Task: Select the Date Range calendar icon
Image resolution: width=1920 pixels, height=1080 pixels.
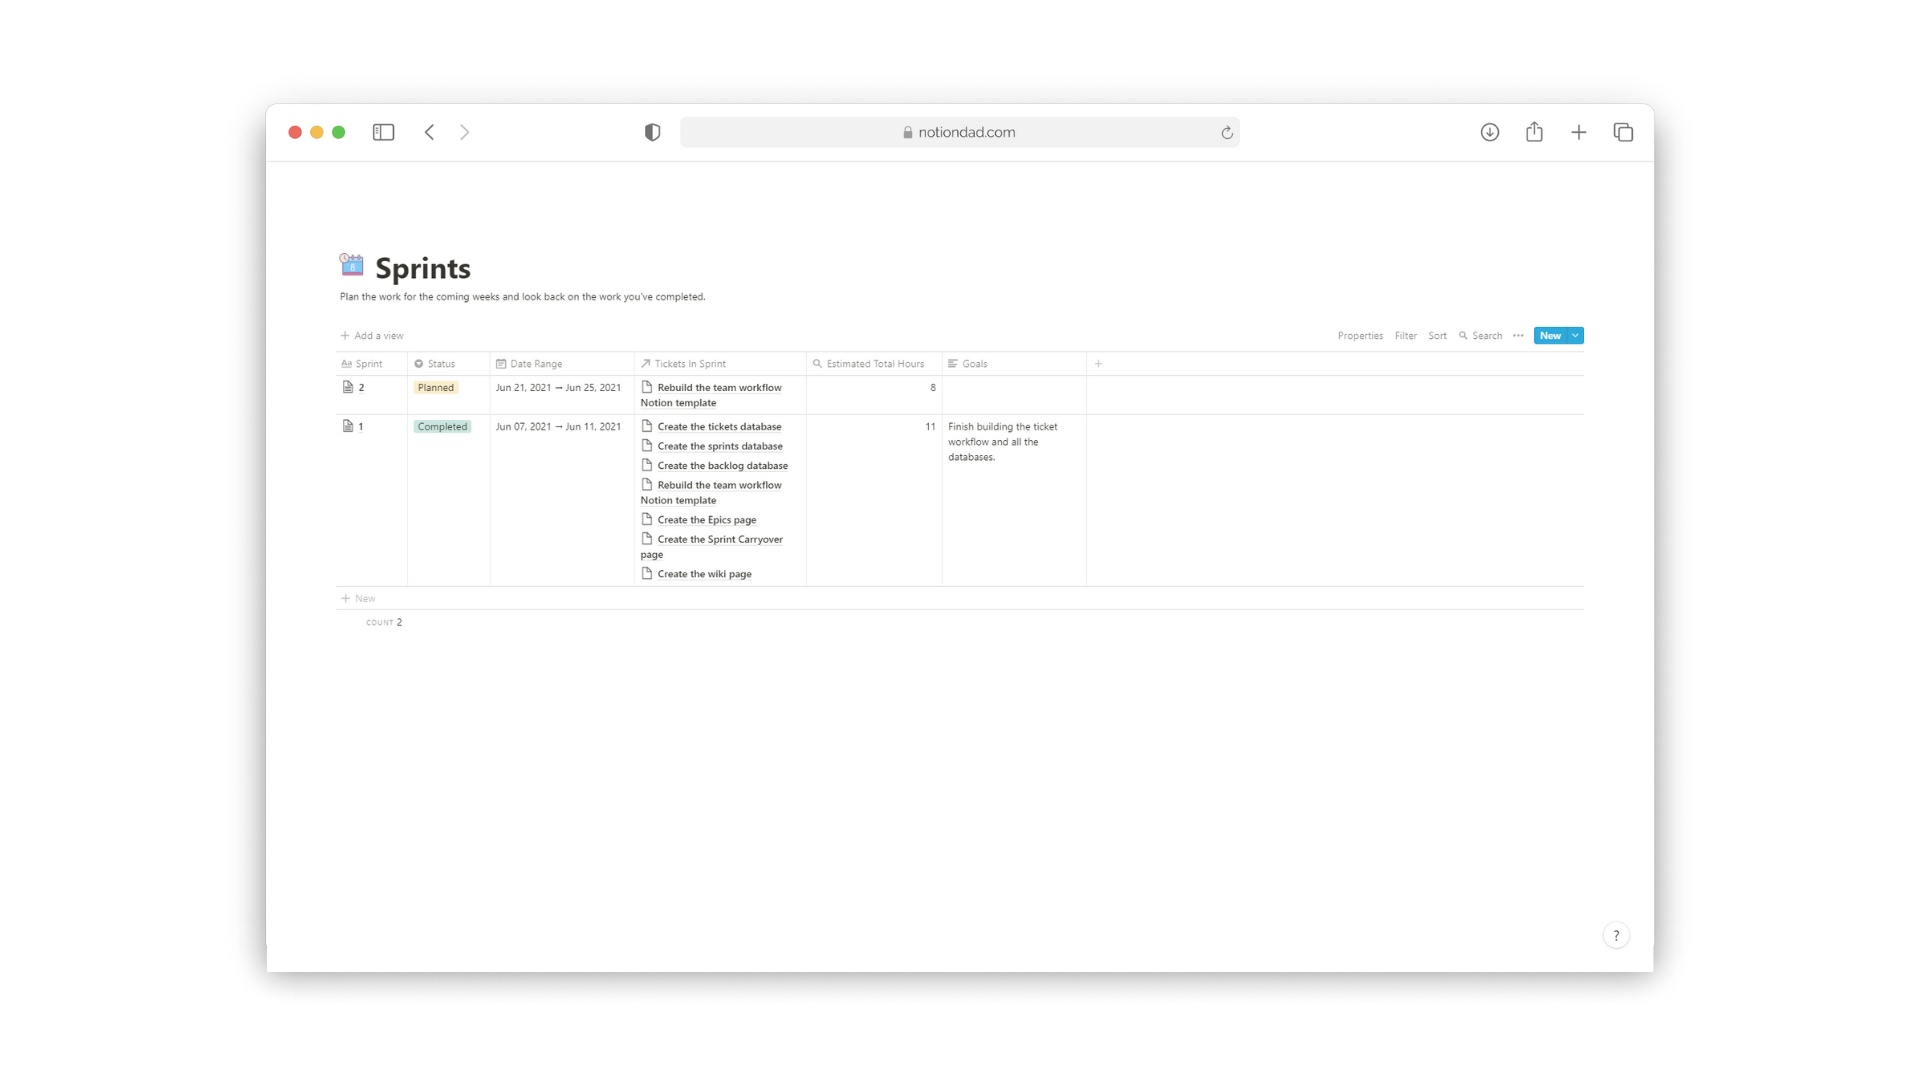Action: click(x=501, y=364)
